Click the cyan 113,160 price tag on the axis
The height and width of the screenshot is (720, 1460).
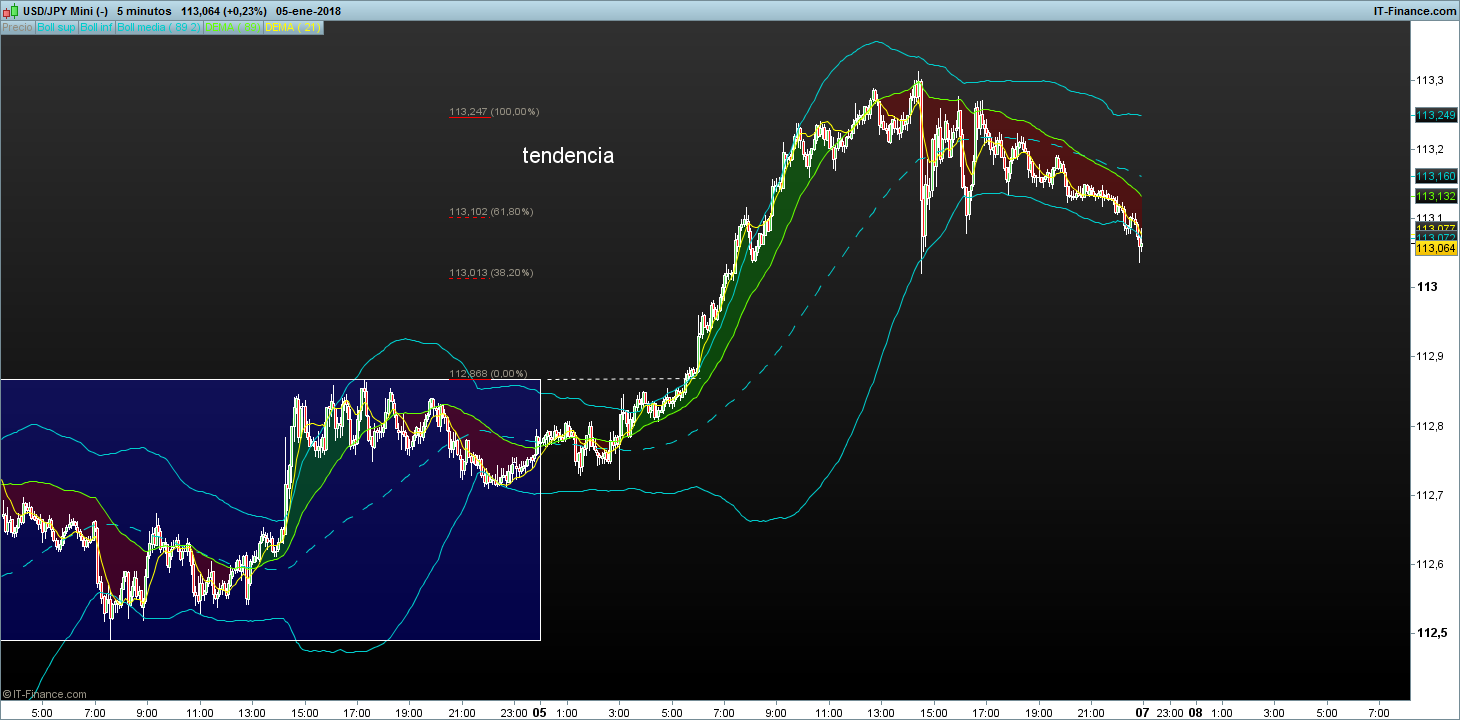tap(1435, 176)
